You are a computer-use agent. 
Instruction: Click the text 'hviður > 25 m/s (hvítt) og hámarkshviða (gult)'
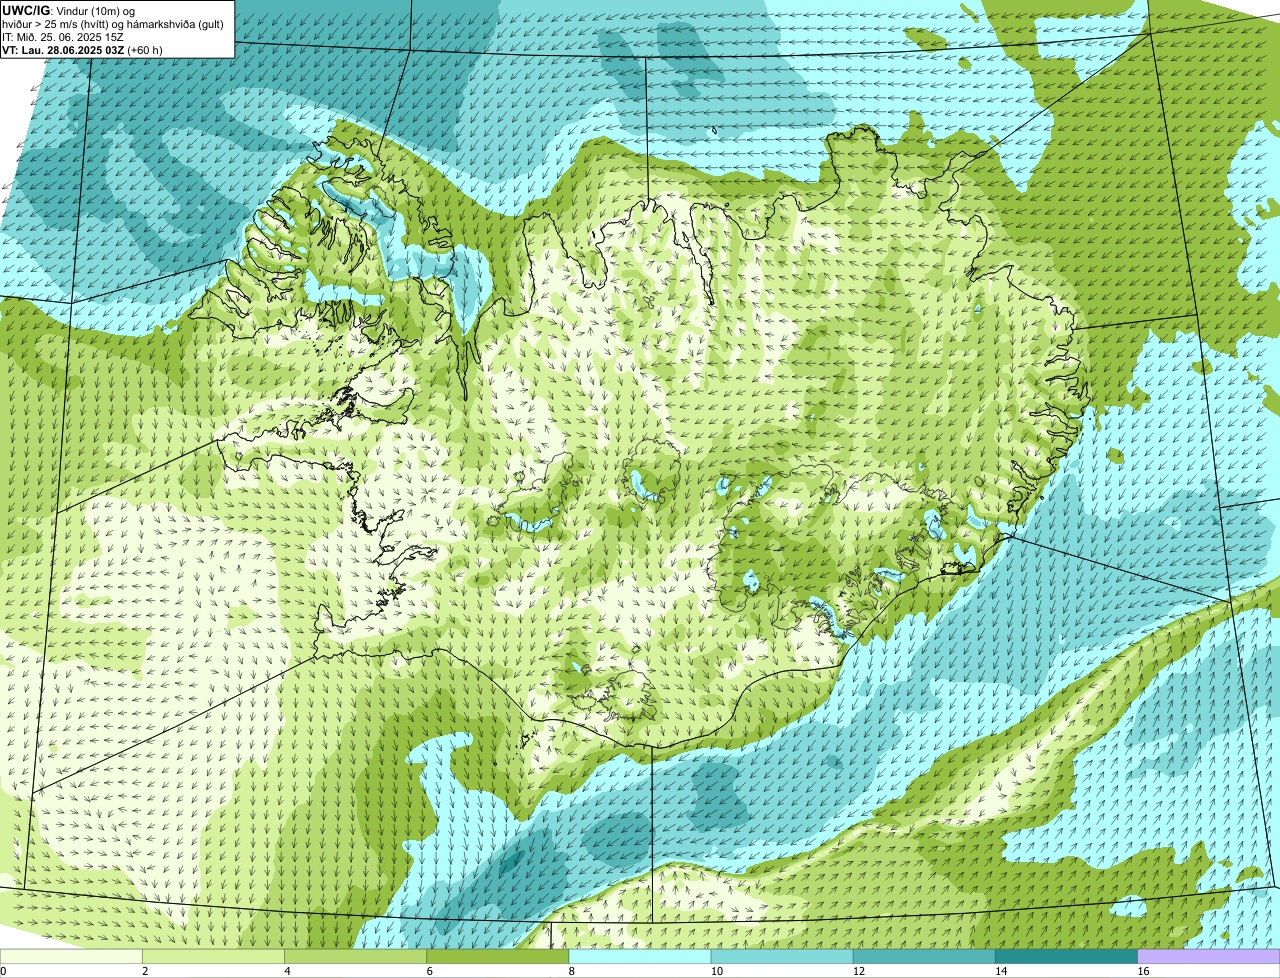pos(113,23)
